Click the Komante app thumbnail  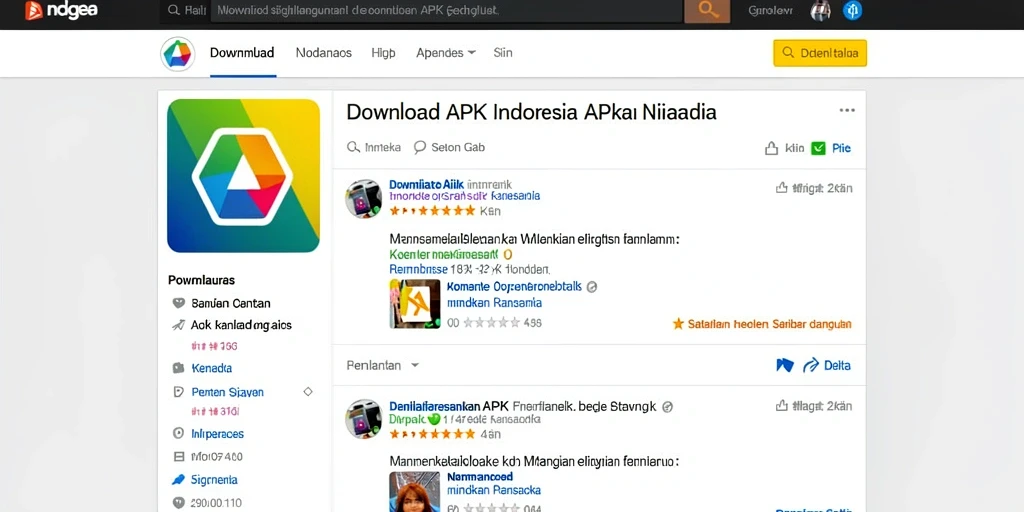[415, 304]
